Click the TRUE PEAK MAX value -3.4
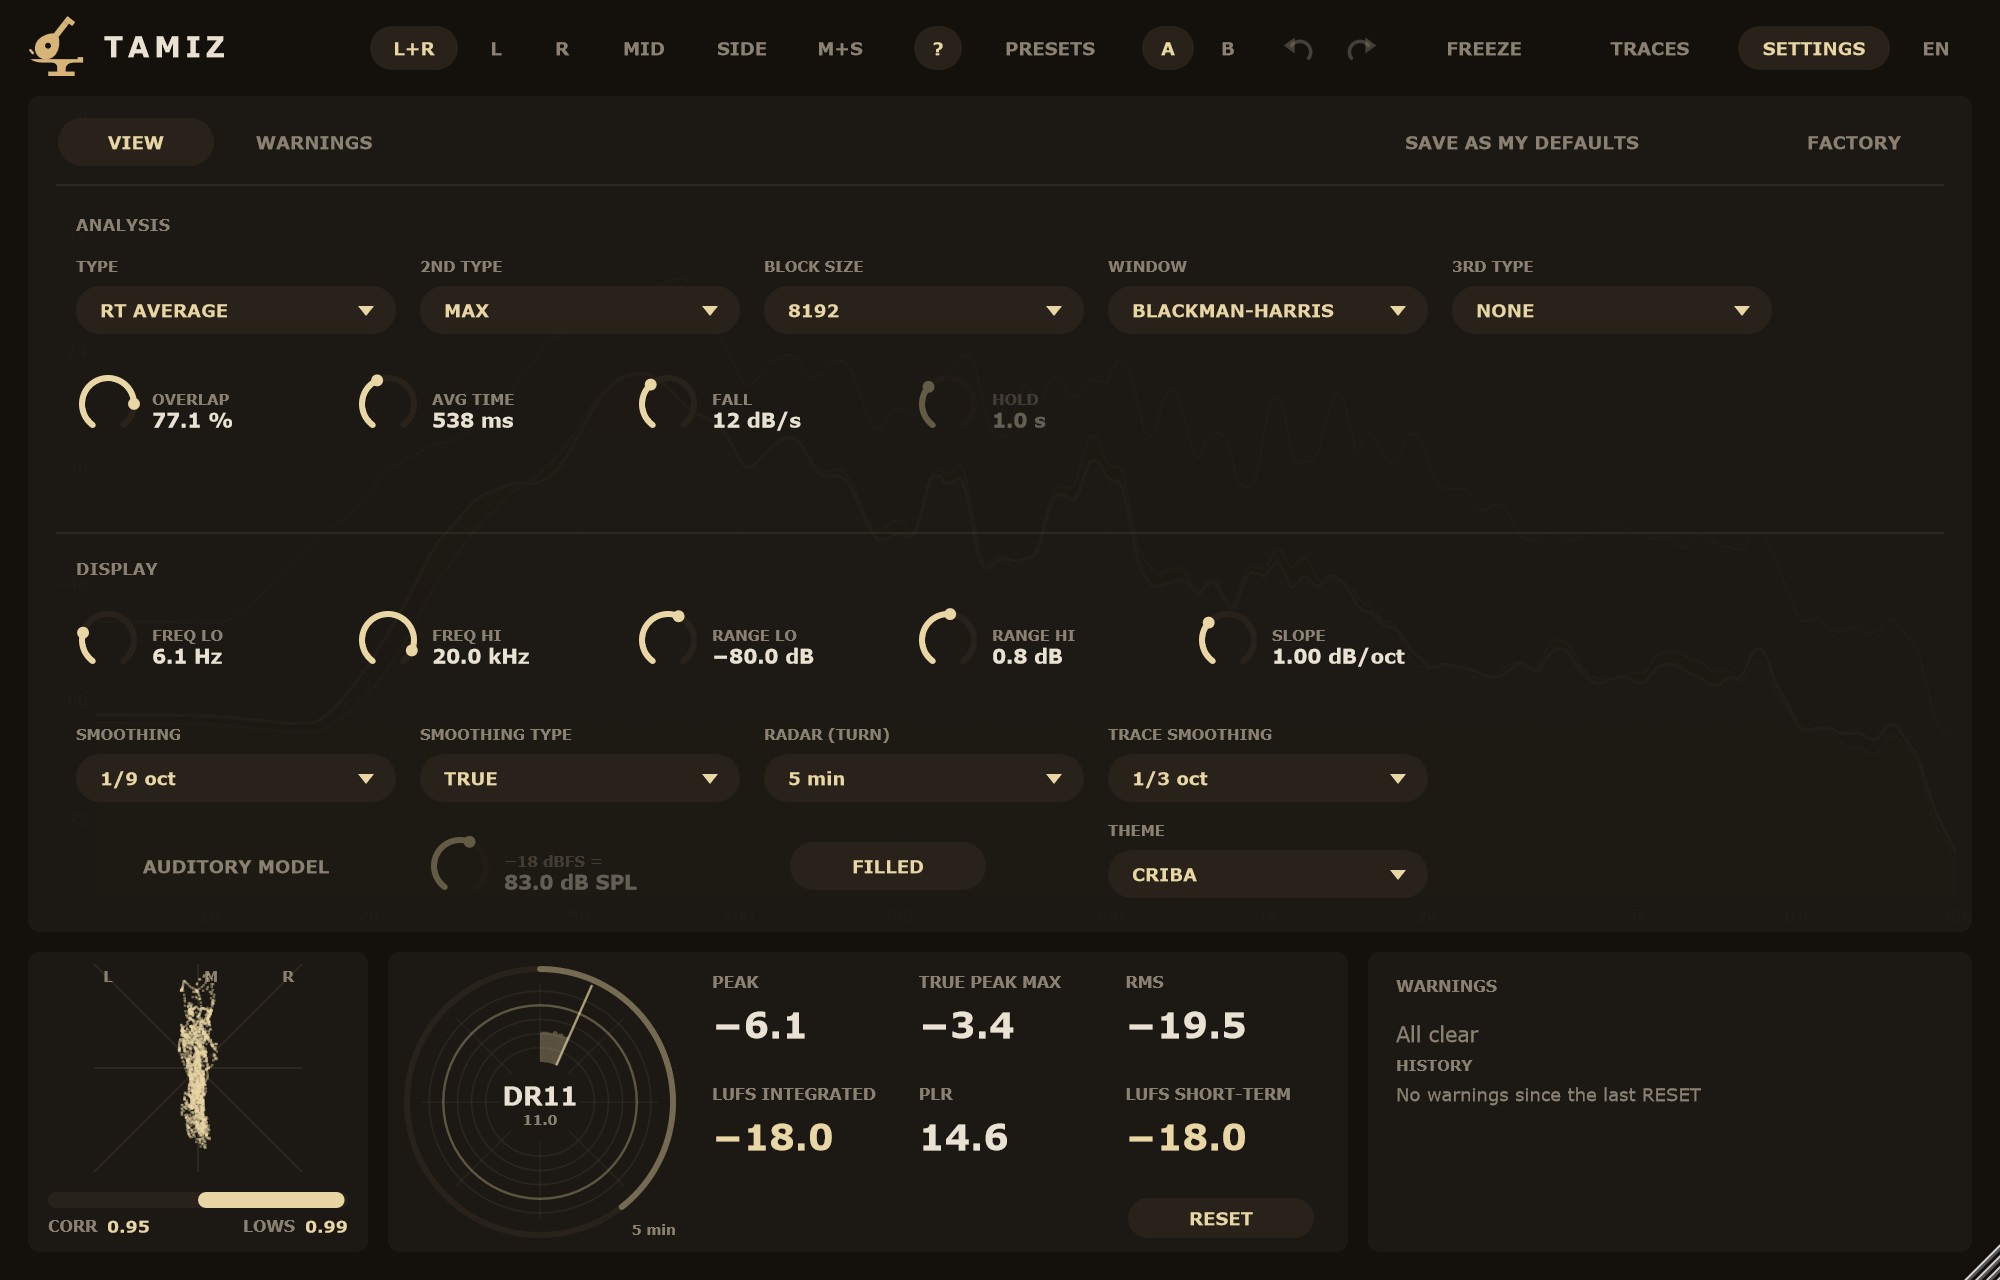Viewport: 2000px width, 1280px height. tap(967, 1026)
